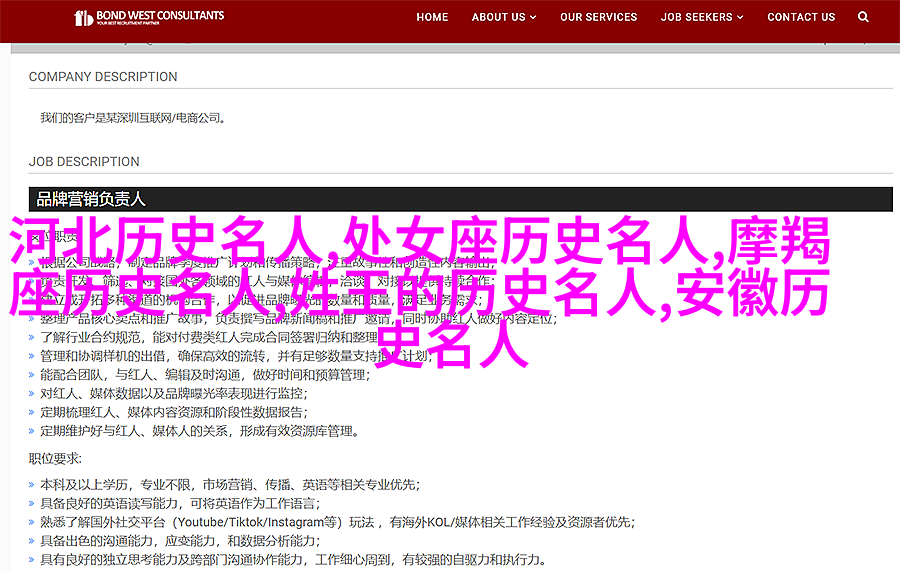Click the Bond West Consultants logo icon
Image resolution: width=900 pixels, height=572 pixels.
coord(85,18)
